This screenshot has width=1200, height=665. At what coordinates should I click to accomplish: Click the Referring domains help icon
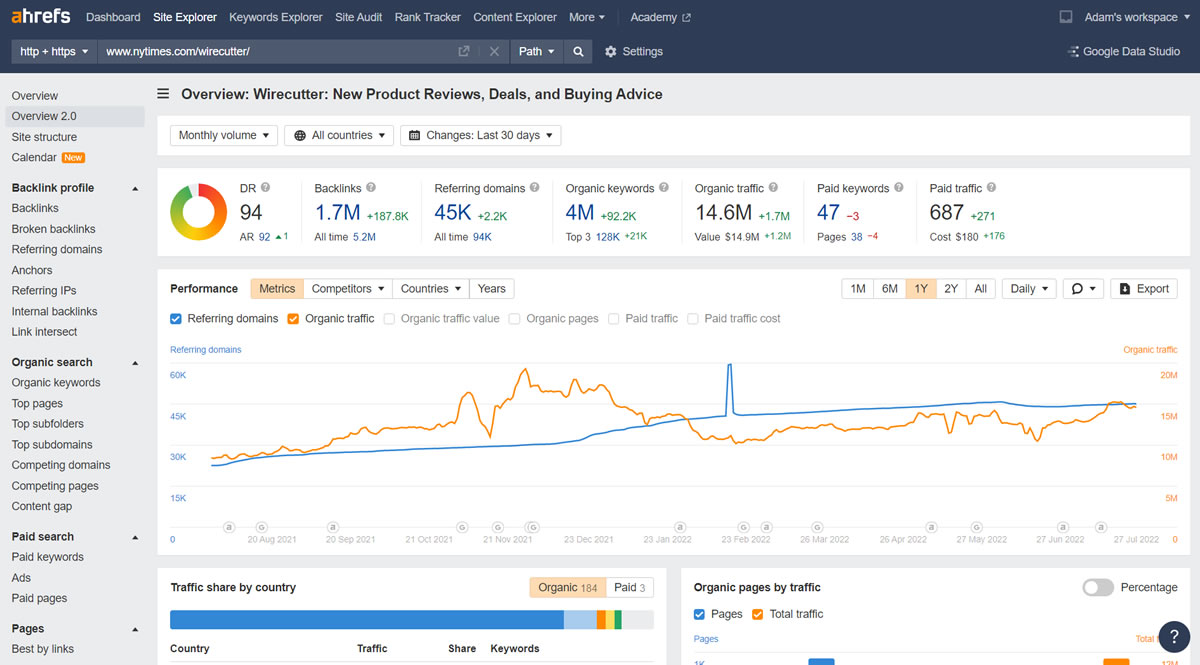534,187
